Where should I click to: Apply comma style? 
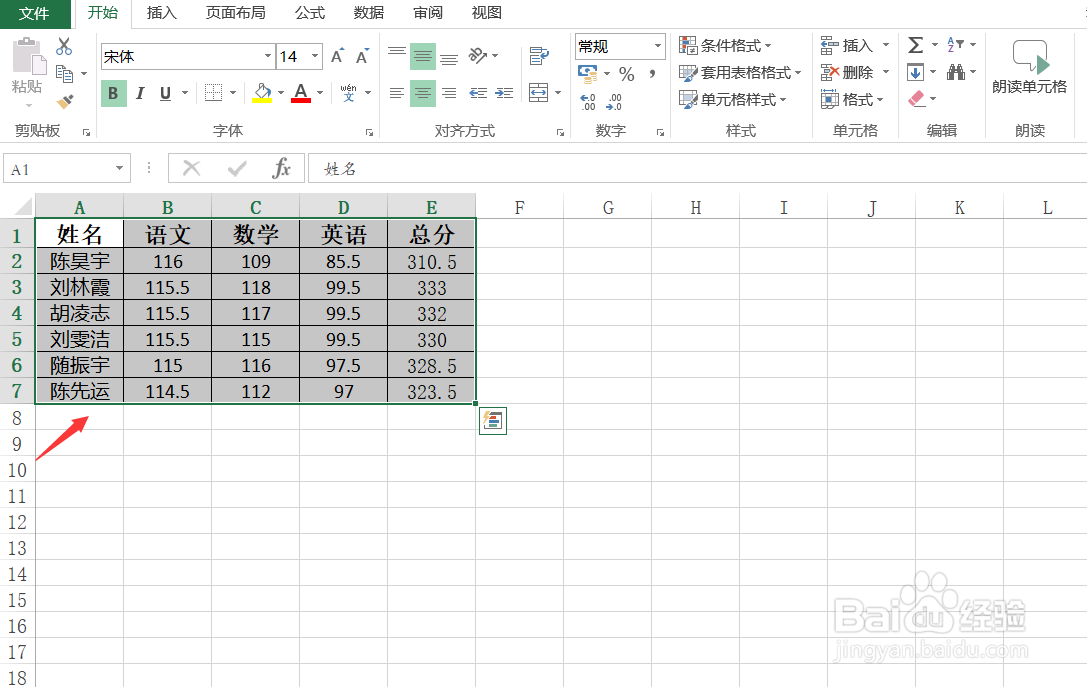click(x=652, y=73)
